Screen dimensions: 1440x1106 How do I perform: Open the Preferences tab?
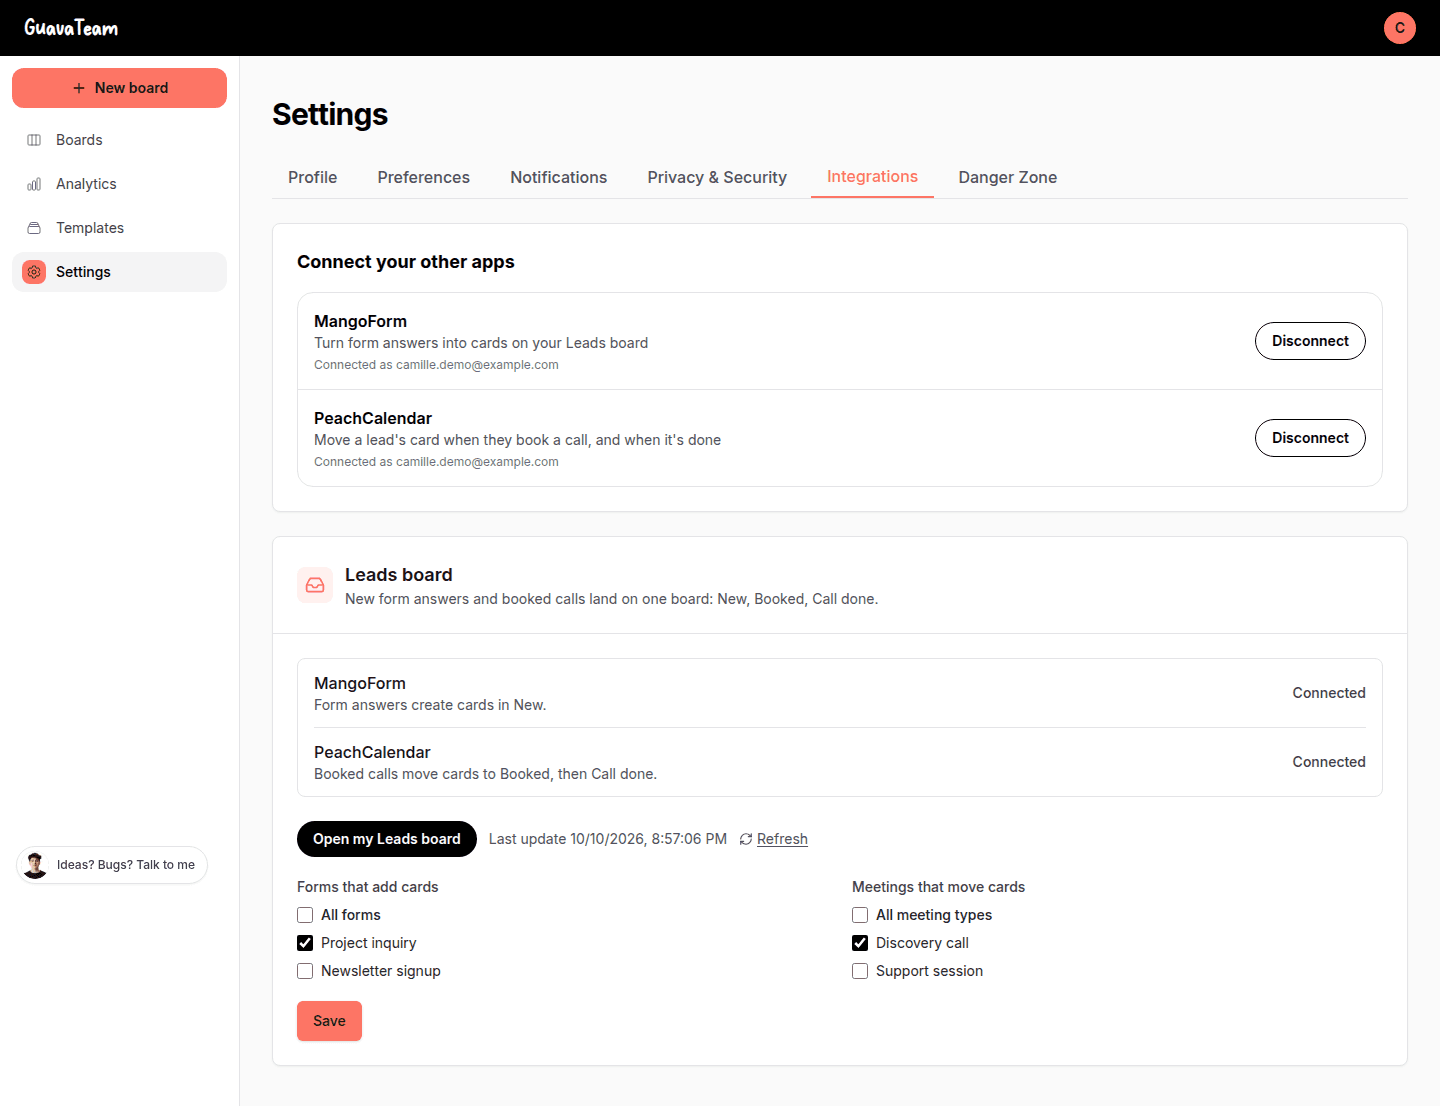pos(424,177)
